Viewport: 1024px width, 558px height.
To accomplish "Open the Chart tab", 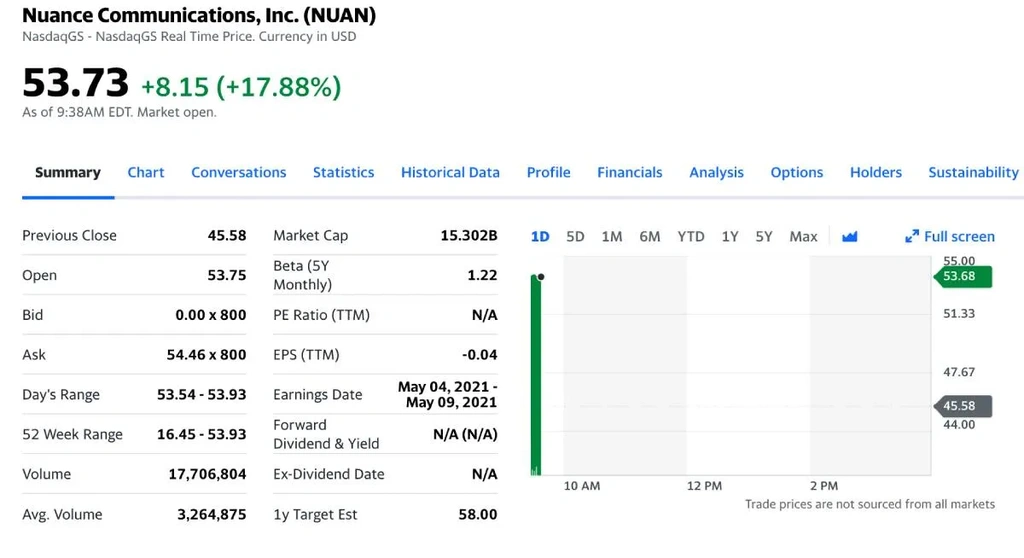I will coord(146,172).
